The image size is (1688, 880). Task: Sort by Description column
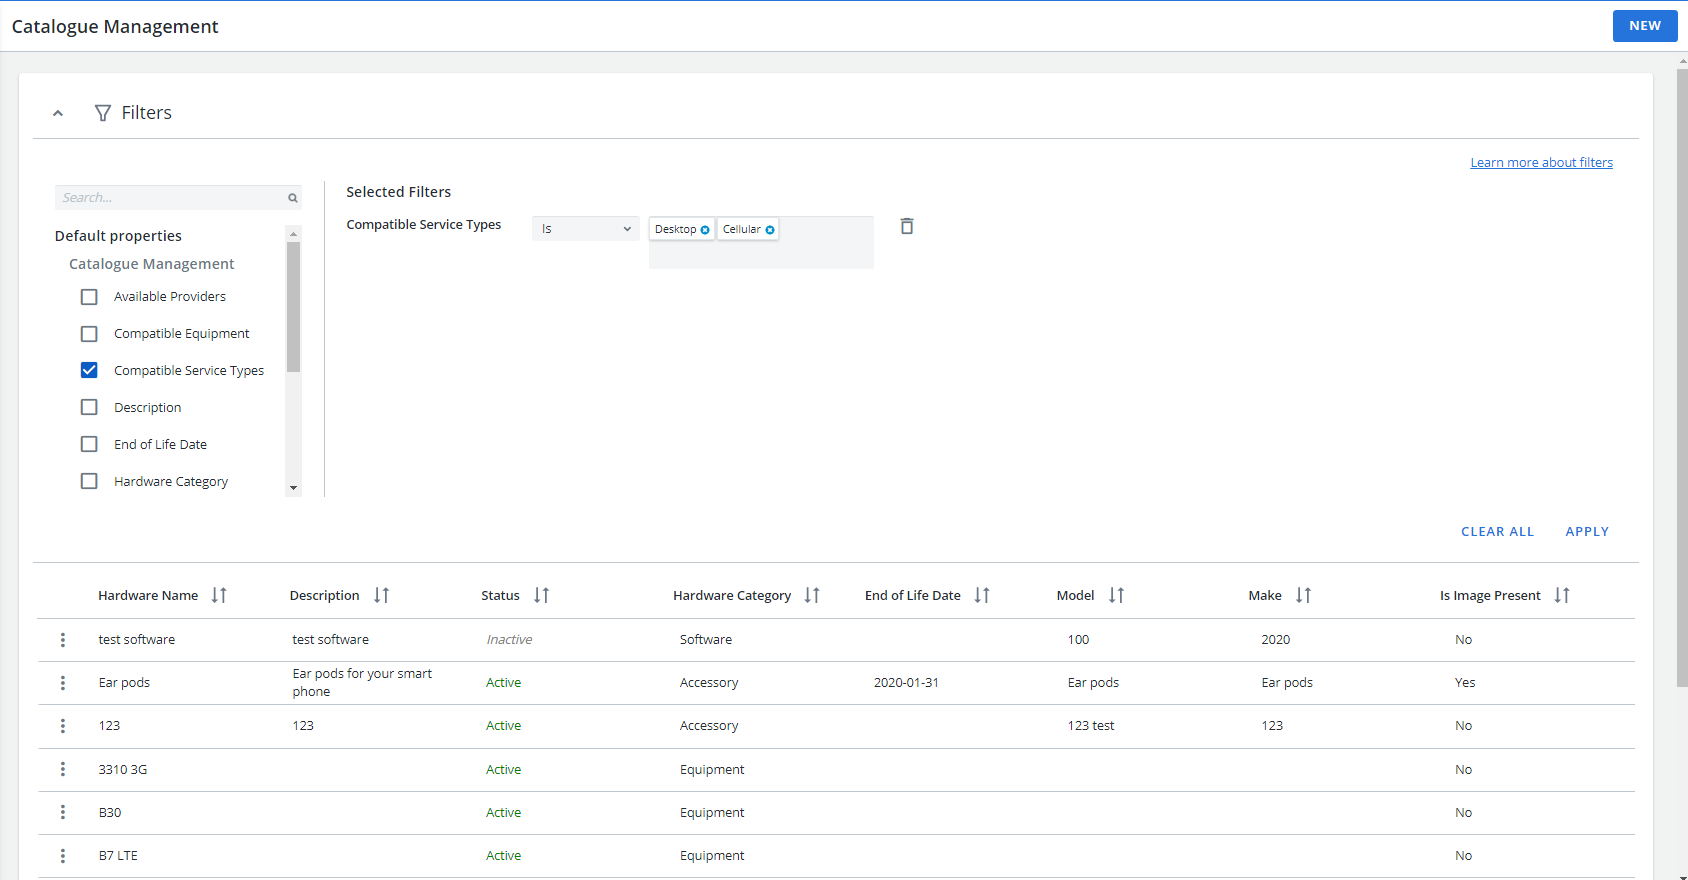coord(381,595)
